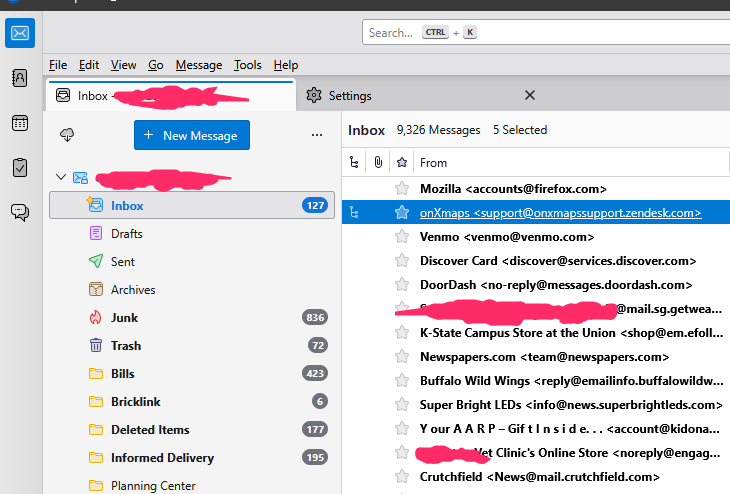Open the Super Bright LEDs message

coord(536,405)
